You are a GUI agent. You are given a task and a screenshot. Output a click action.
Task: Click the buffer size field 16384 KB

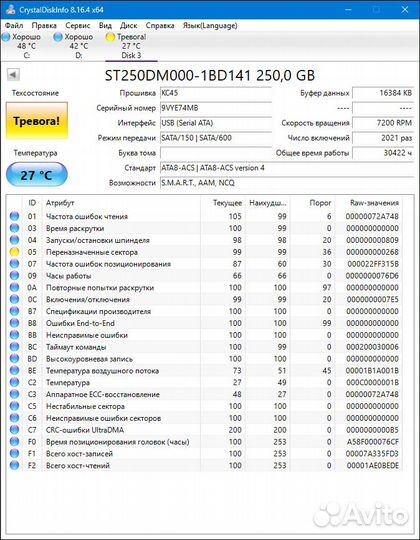(383, 93)
